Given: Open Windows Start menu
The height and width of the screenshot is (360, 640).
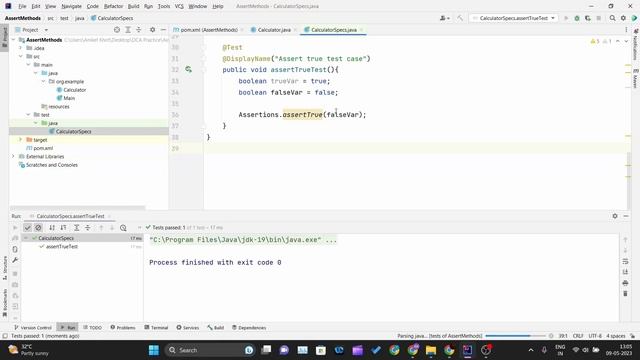Looking at the screenshot, I should point(154,350).
